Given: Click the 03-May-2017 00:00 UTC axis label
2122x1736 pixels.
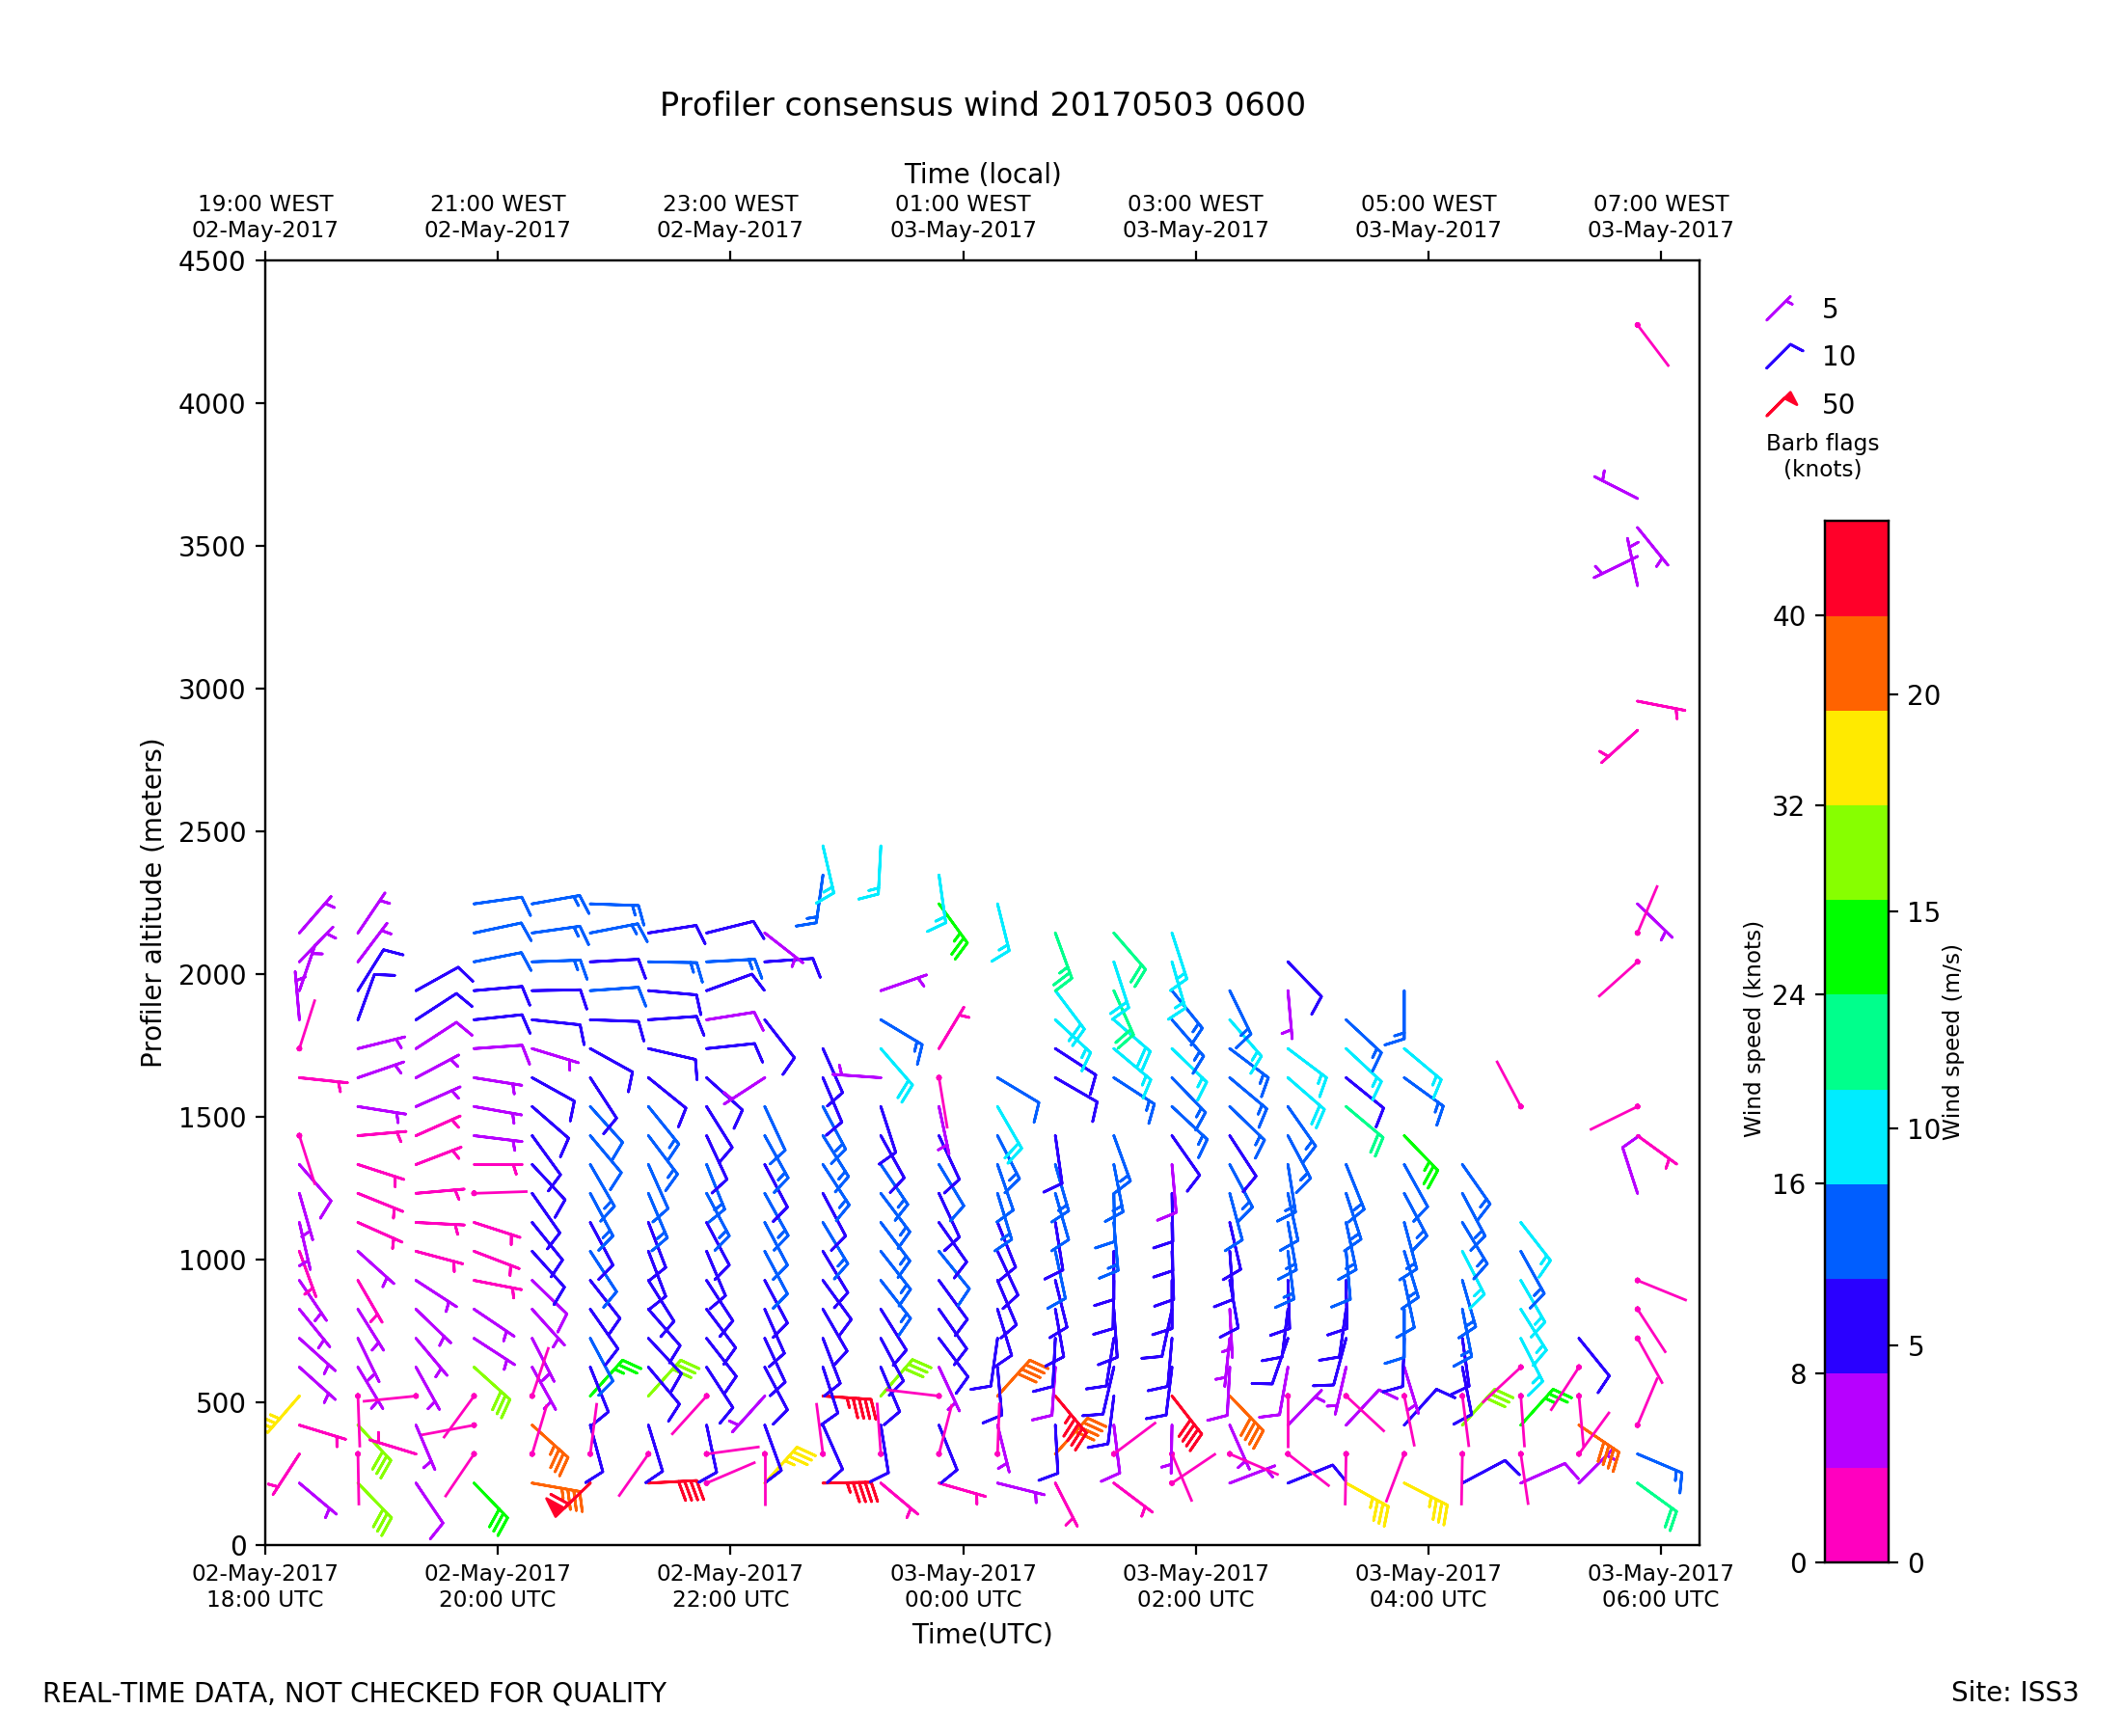Looking at the screenshot, I should point(963,1586).
